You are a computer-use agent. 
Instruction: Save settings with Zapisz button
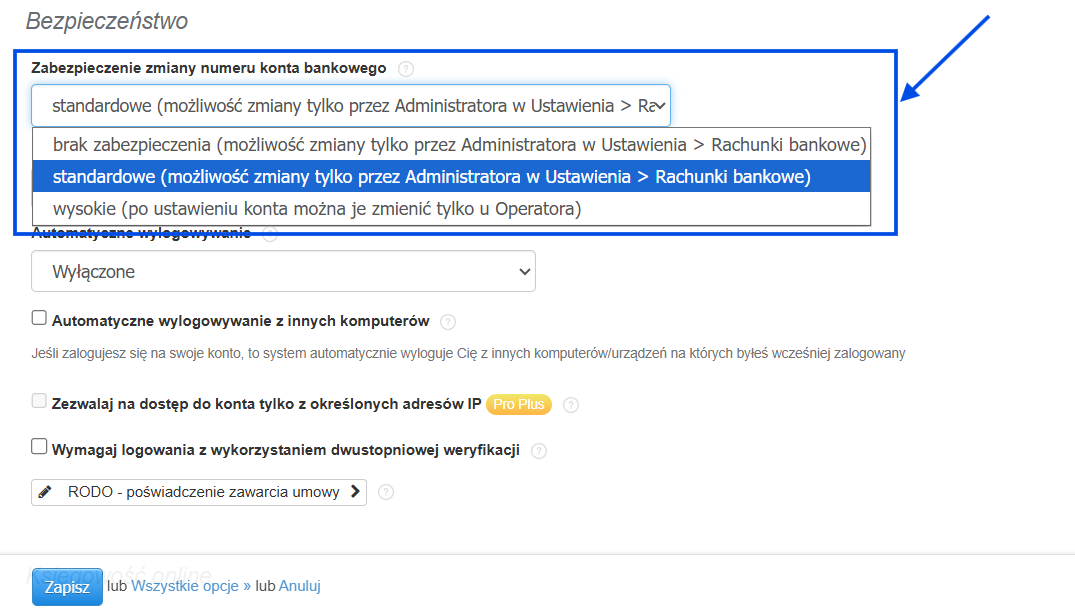(x=67, y=587)
